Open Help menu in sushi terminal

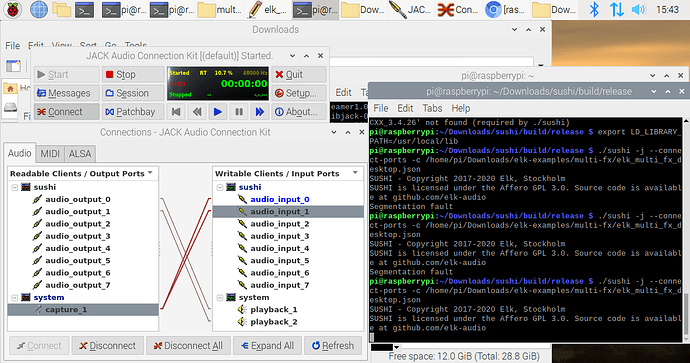(461, 108)
